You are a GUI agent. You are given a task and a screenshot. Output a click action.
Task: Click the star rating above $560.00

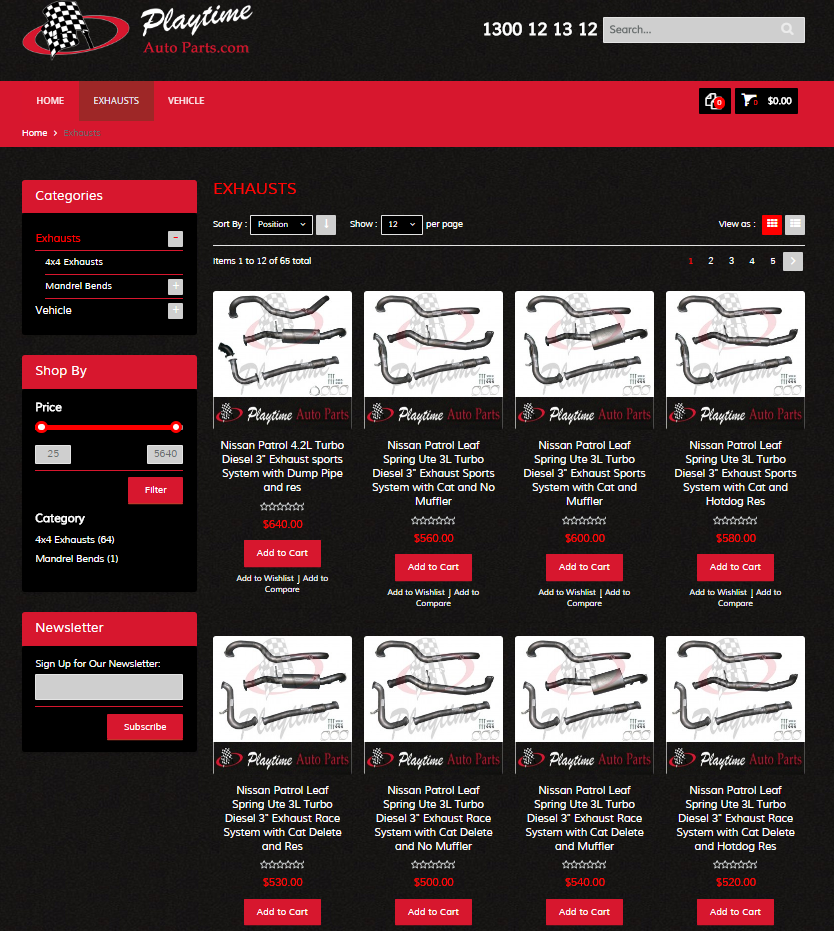[433, 521]
